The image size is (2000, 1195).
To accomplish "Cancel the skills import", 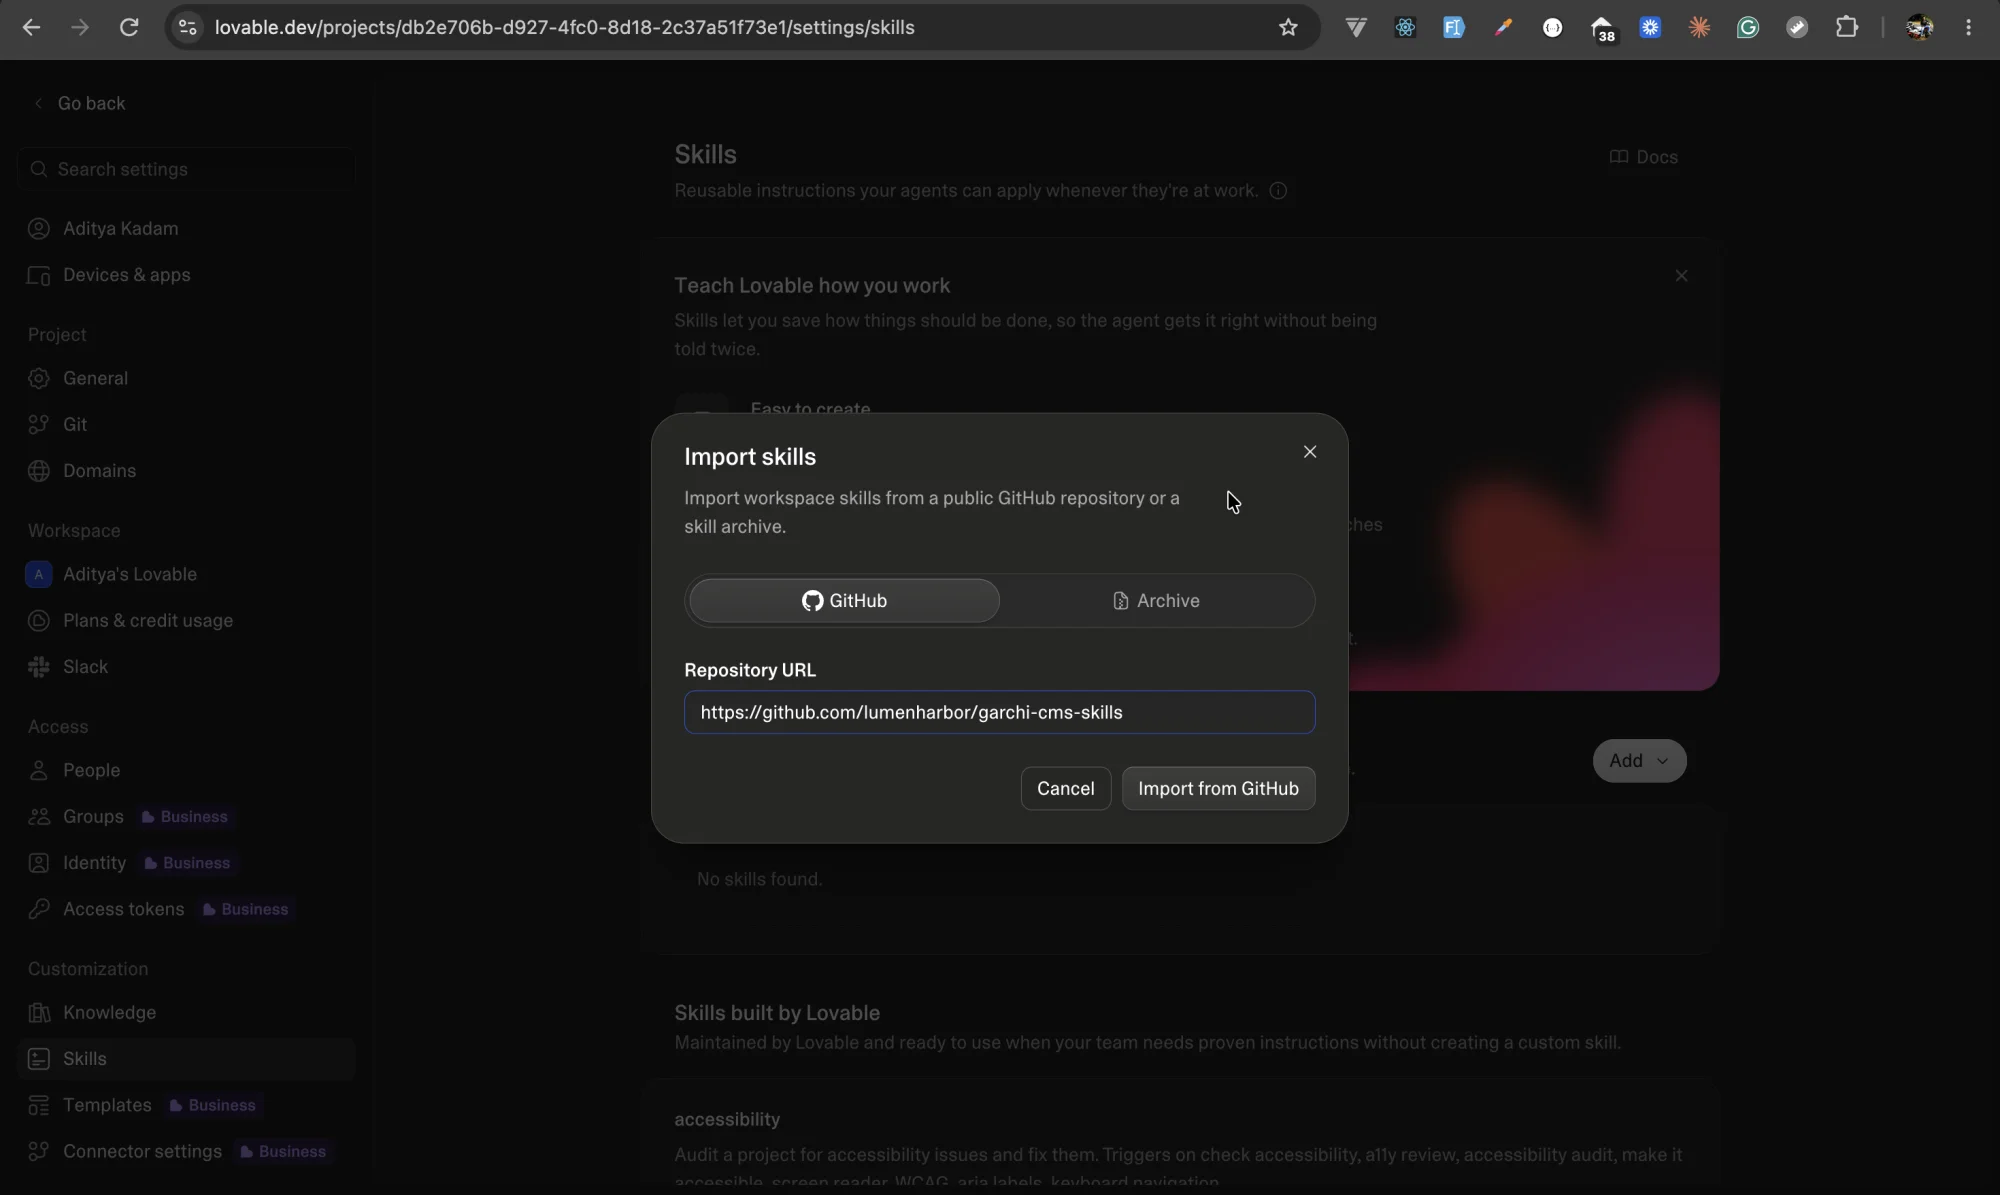I will pyautogui.click(x=1065, y=789).
